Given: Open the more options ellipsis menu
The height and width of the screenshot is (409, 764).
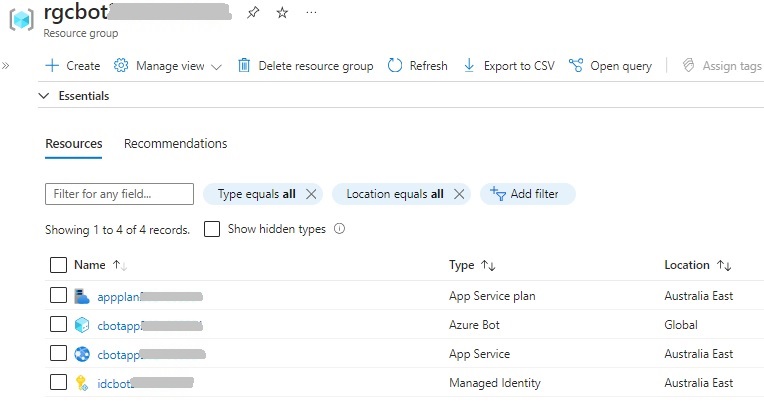Looking at the screenshot, I should coord(312,13).
